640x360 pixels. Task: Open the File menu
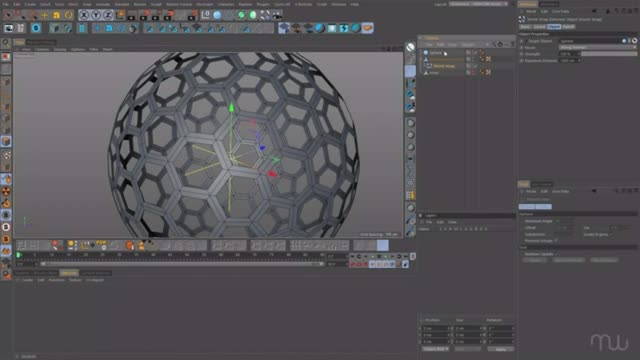click(x=6, y=4)
